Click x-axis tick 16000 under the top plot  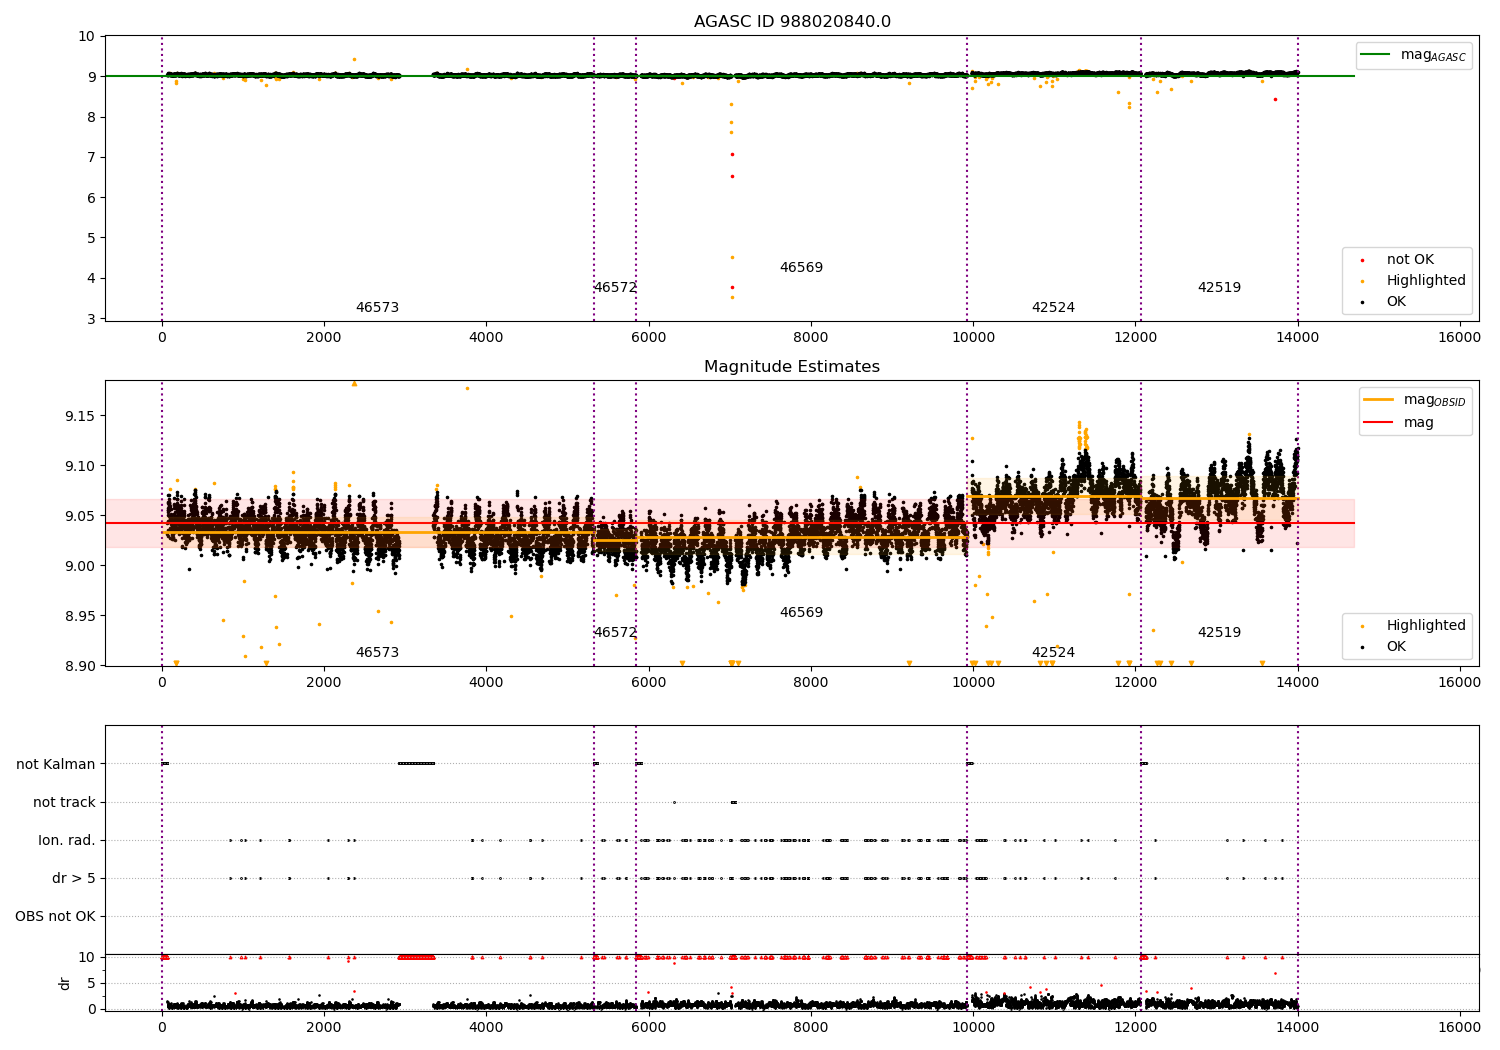[1459, 338]
